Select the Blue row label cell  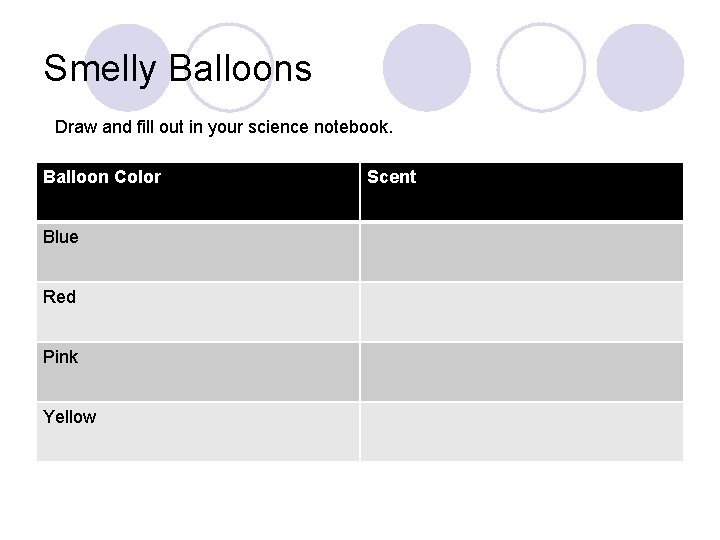198,251
